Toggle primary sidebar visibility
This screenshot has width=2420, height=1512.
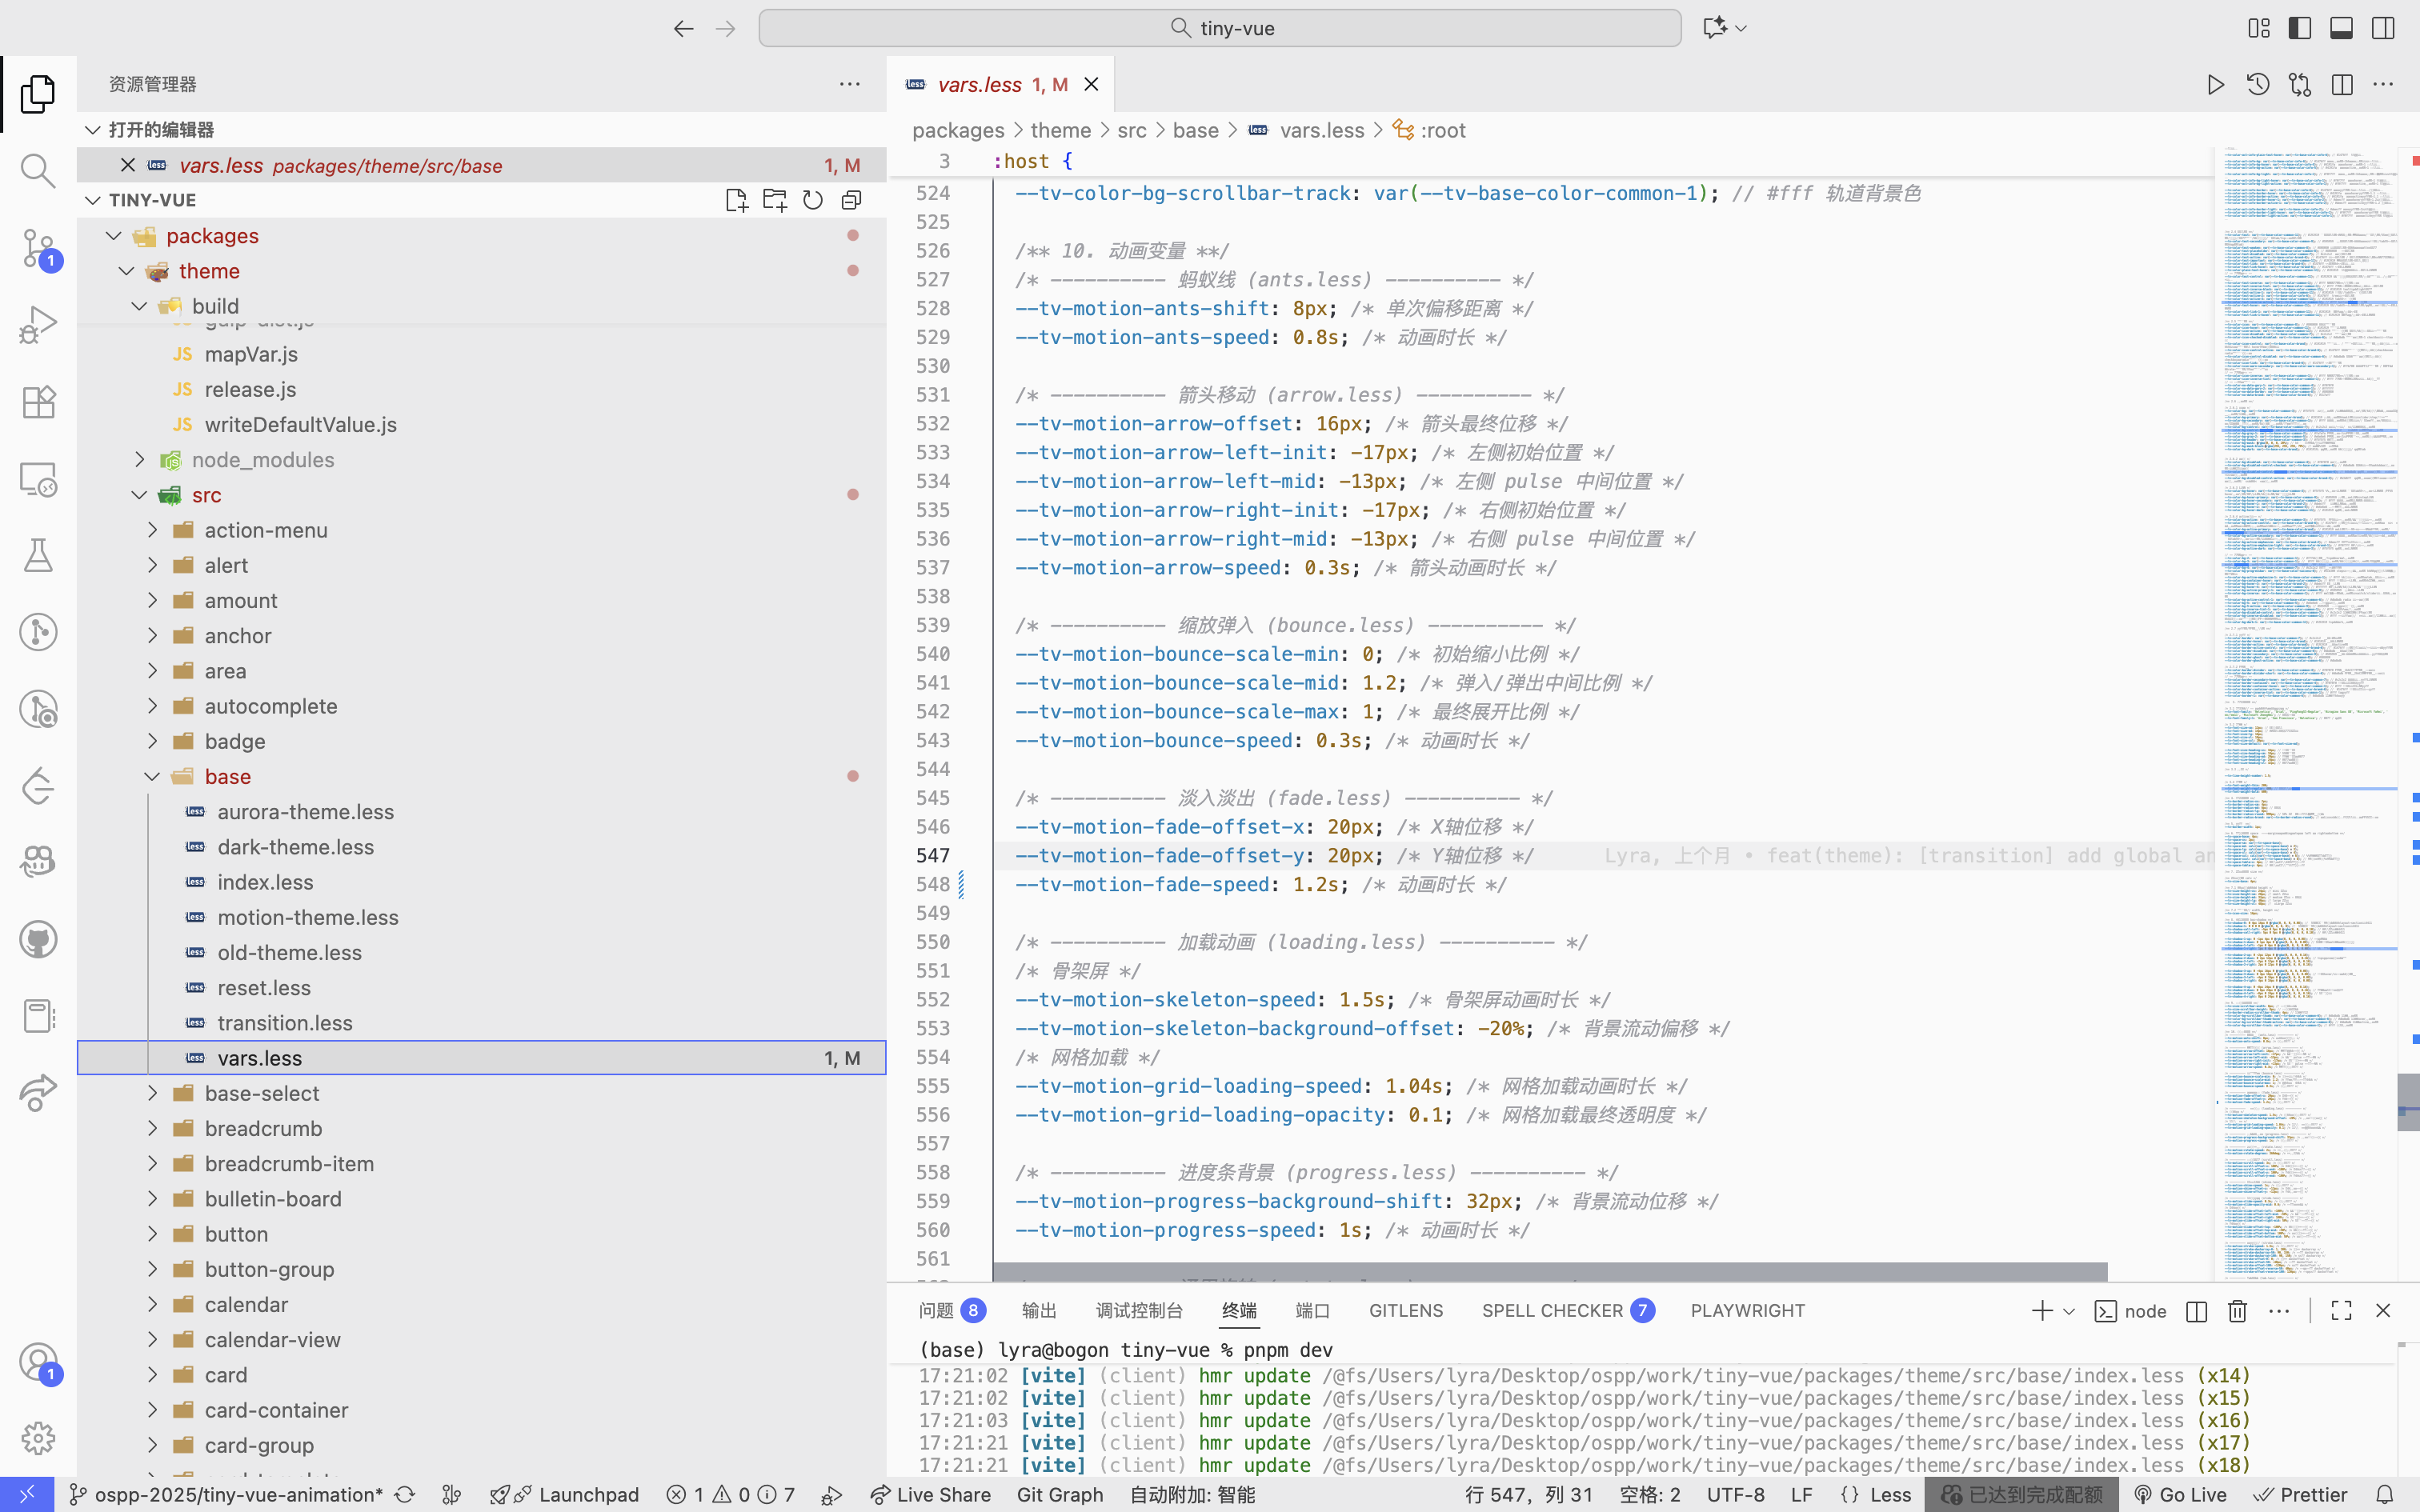click(2300, 28)
